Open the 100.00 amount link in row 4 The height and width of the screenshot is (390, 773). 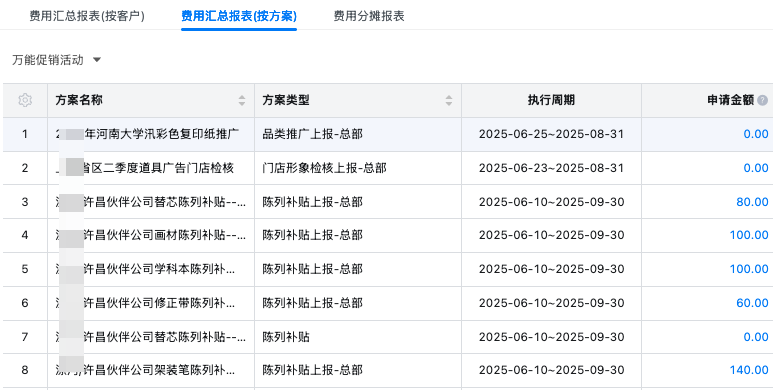[749, 235]
